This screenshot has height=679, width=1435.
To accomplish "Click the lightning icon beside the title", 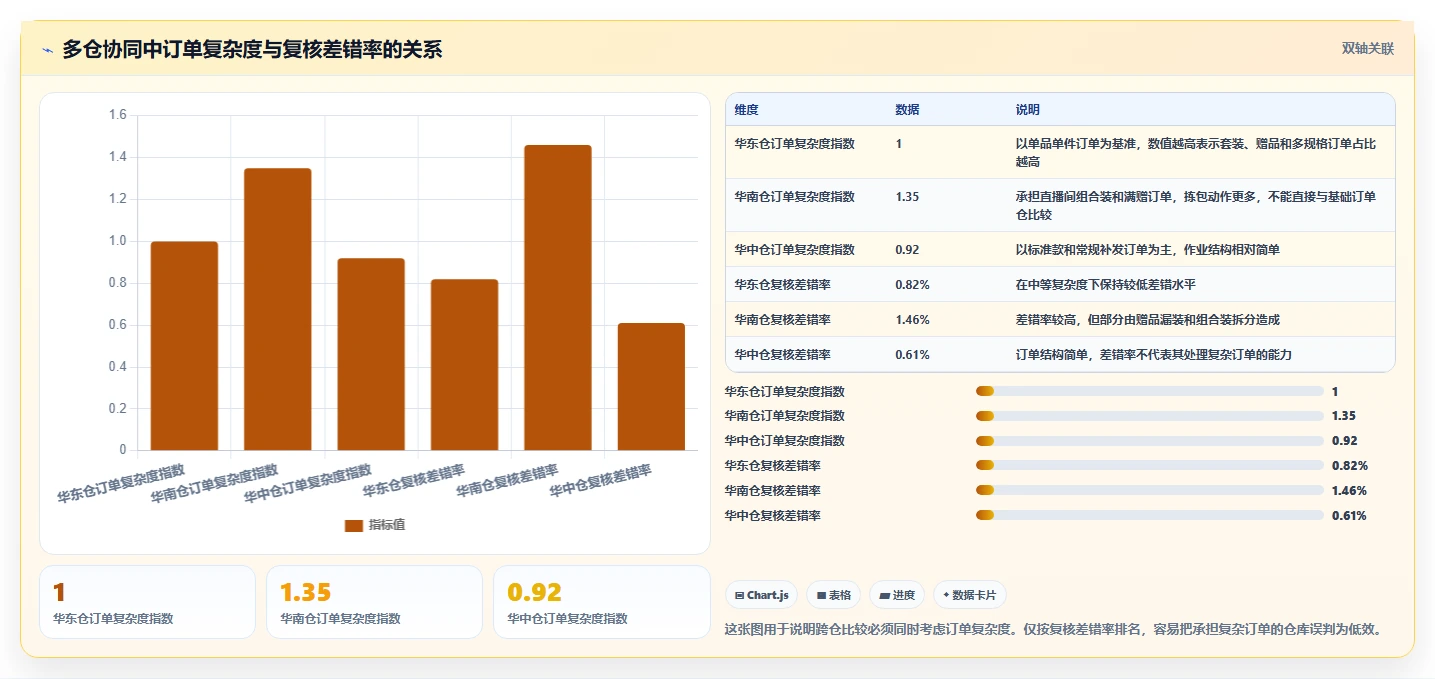I will point(47,50).
